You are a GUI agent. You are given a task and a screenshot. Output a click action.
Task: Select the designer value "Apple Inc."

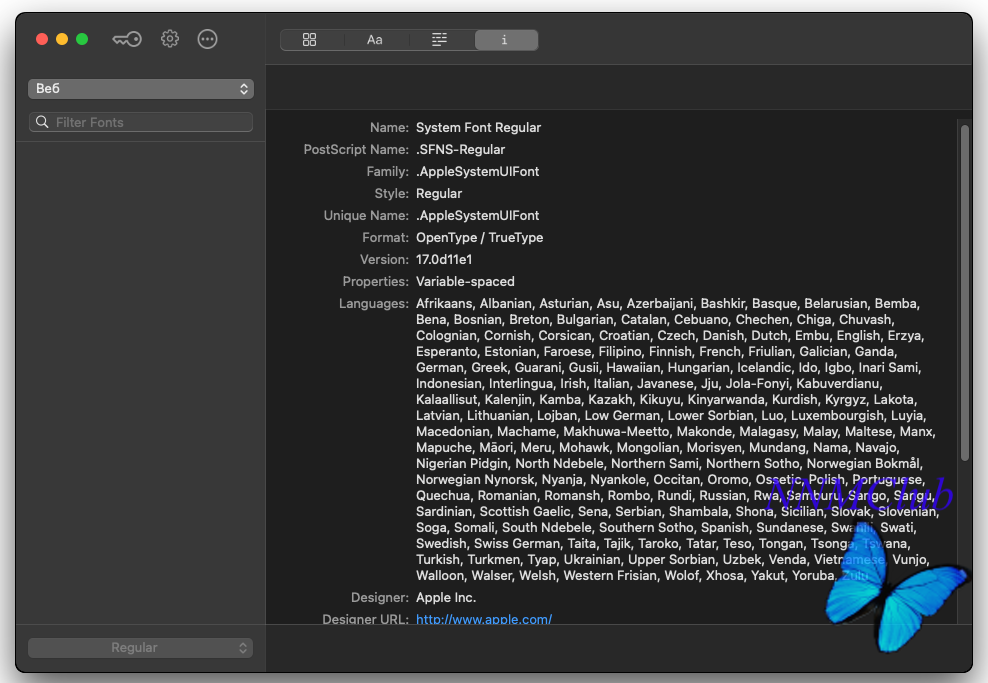(446, 597)
